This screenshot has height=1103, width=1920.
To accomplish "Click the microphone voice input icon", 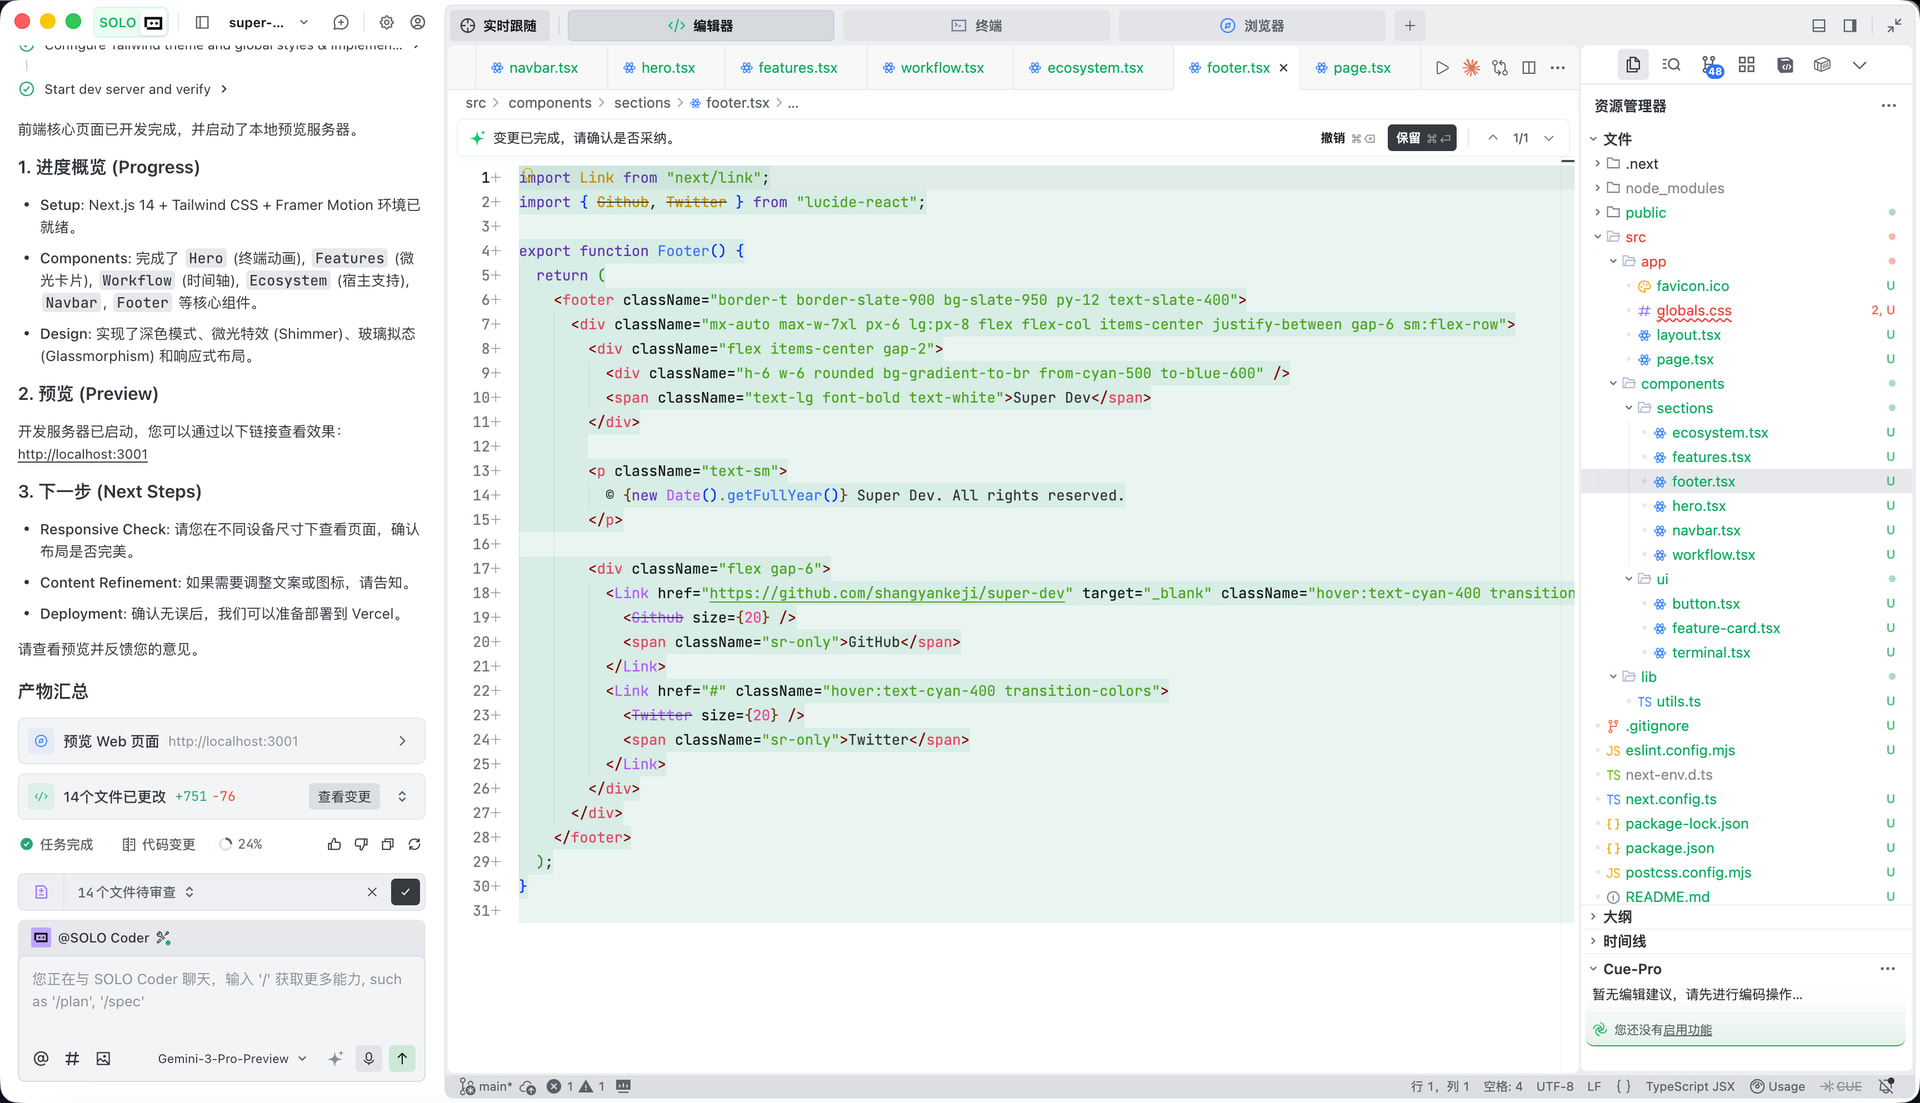I will click(x=369, y=1058).
